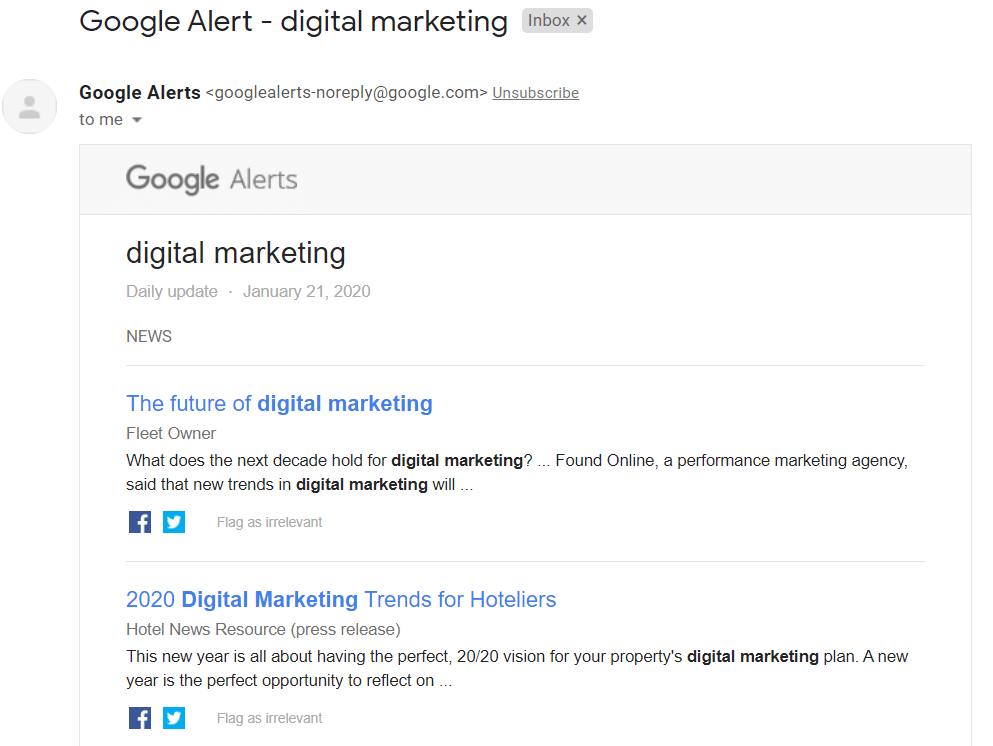Open Facebook share for Hoteliers article
993x746 pixels.
[x=140, y=717]
